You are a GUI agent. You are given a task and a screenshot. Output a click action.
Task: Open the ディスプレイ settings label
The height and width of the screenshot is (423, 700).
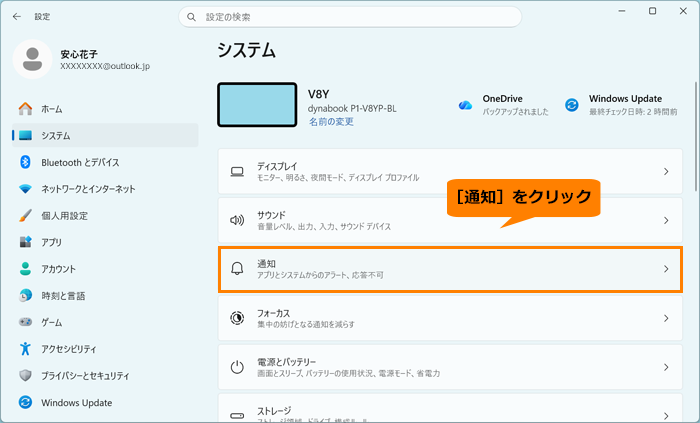(x=277, y=166)
